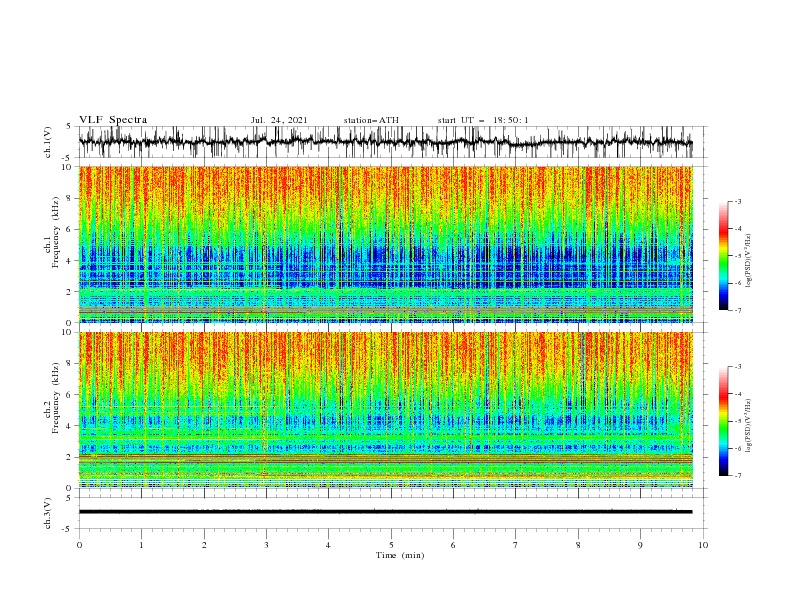This screenshot has width=792, height=612.
Task: Click the "VLF Spectra" plot title
Action: [113, 120]
